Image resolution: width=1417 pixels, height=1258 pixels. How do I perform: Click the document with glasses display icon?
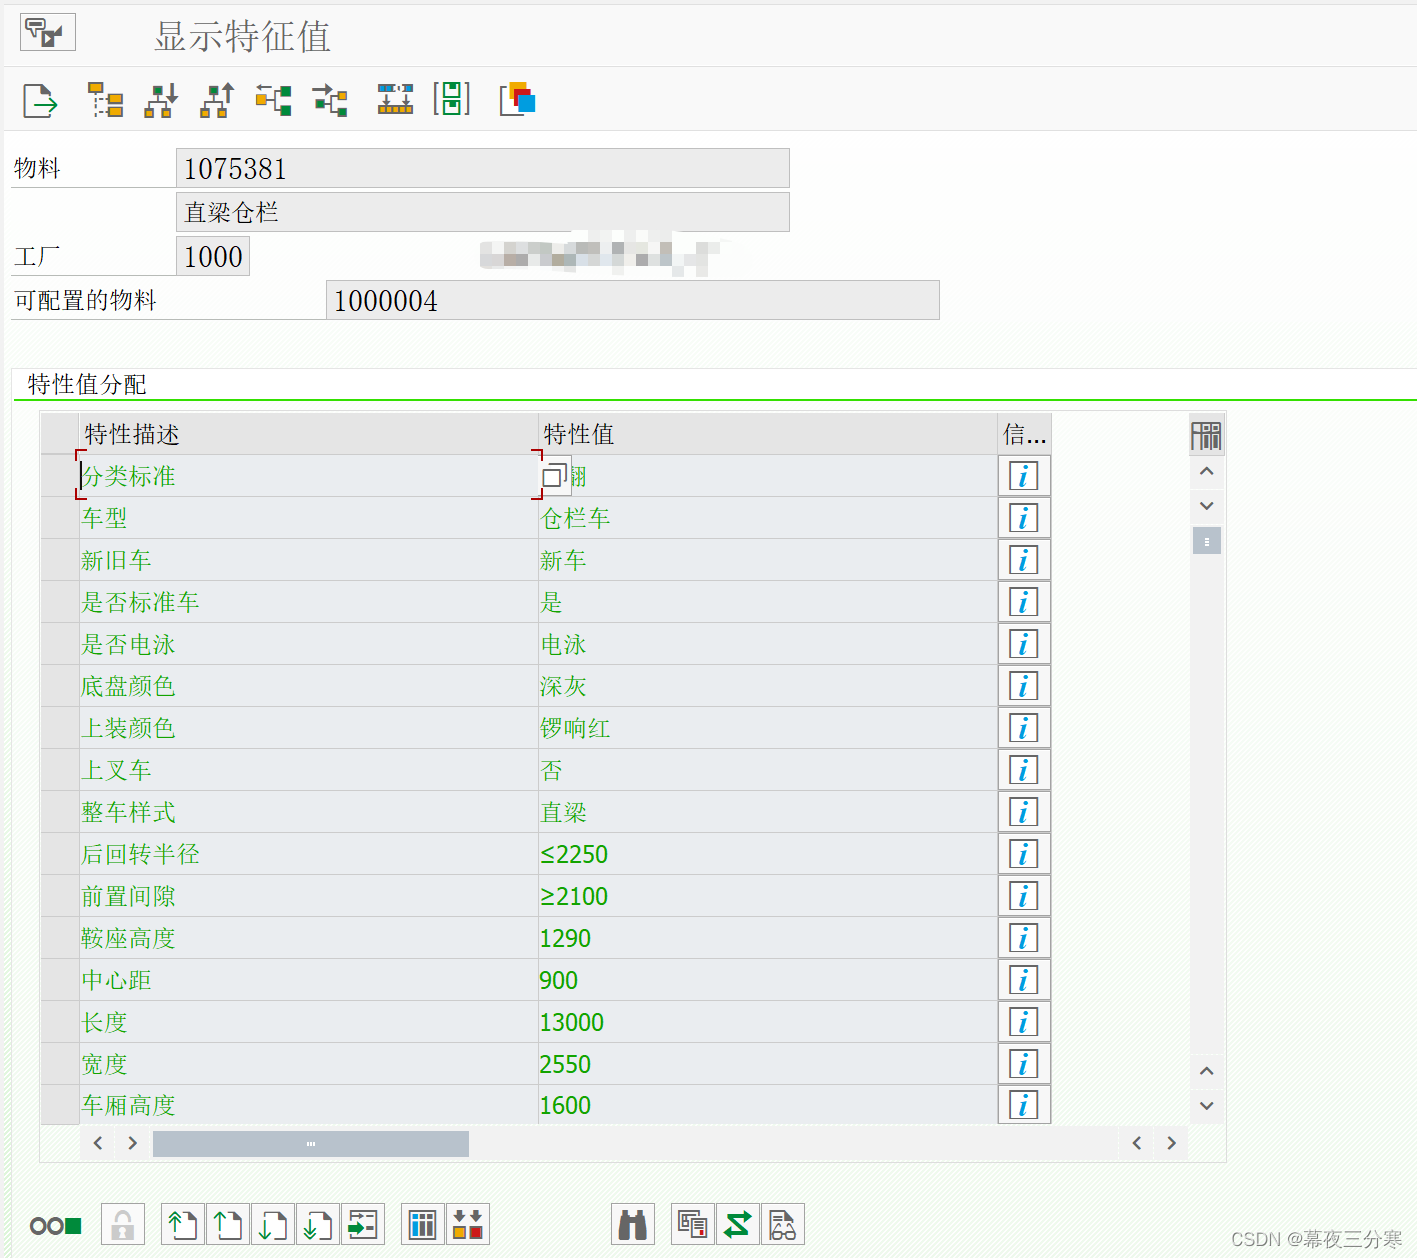783,1224
